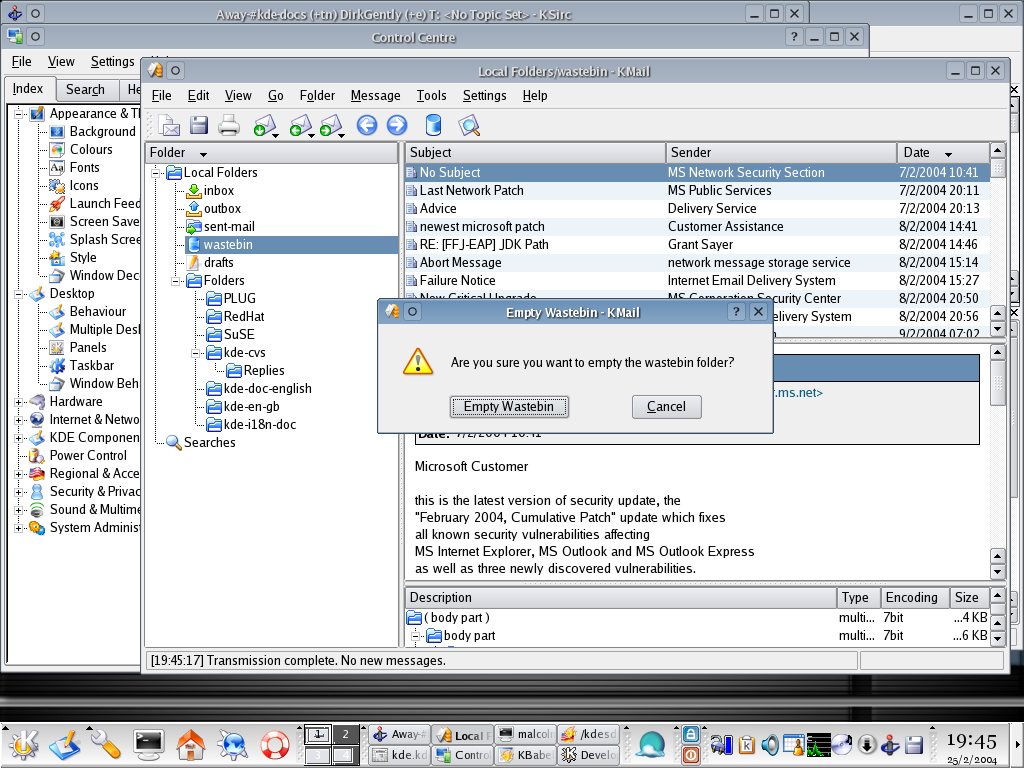Launch Konqueror web browser from the panel
The height and width of the screenshot is (768, 1024).
[x=232, y=744]
